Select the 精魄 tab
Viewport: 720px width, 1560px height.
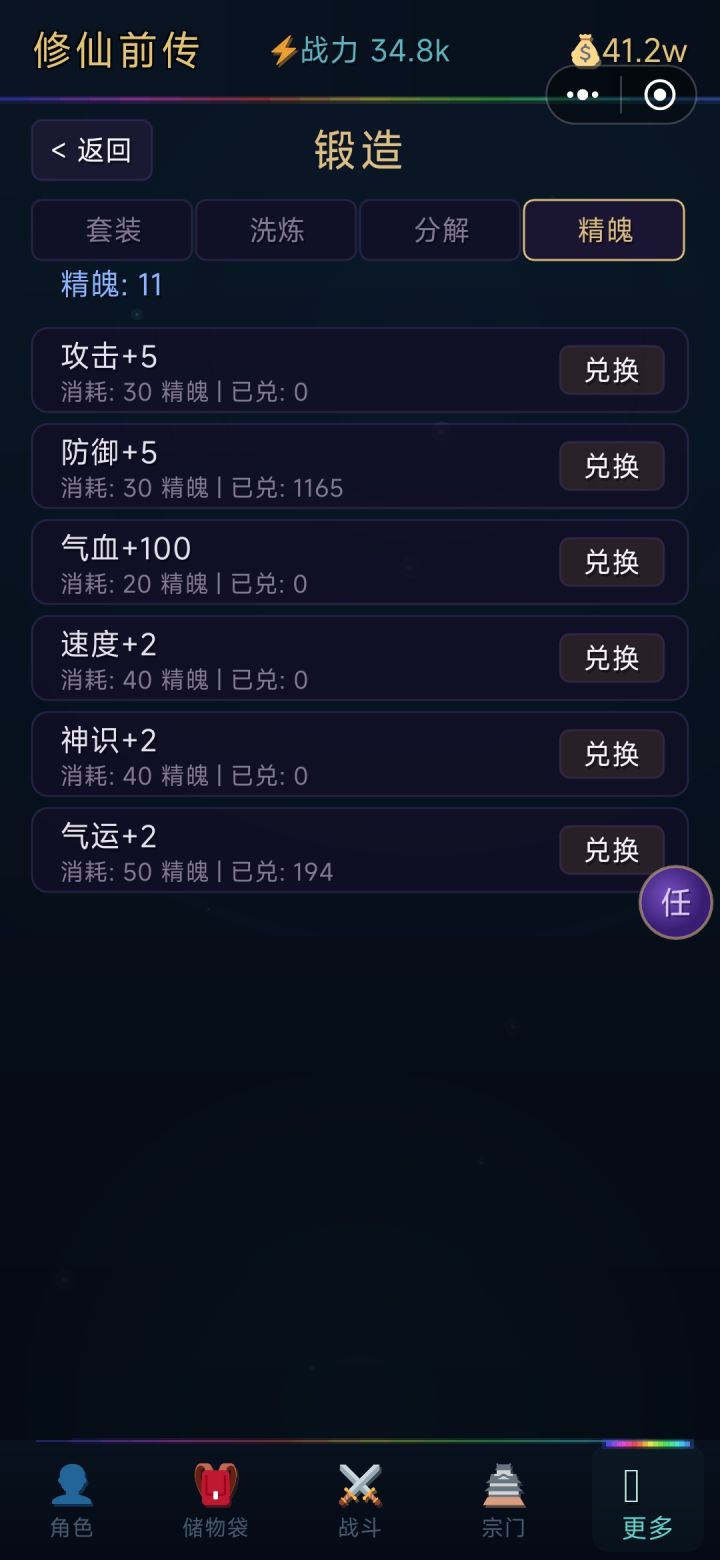(604, 230)
